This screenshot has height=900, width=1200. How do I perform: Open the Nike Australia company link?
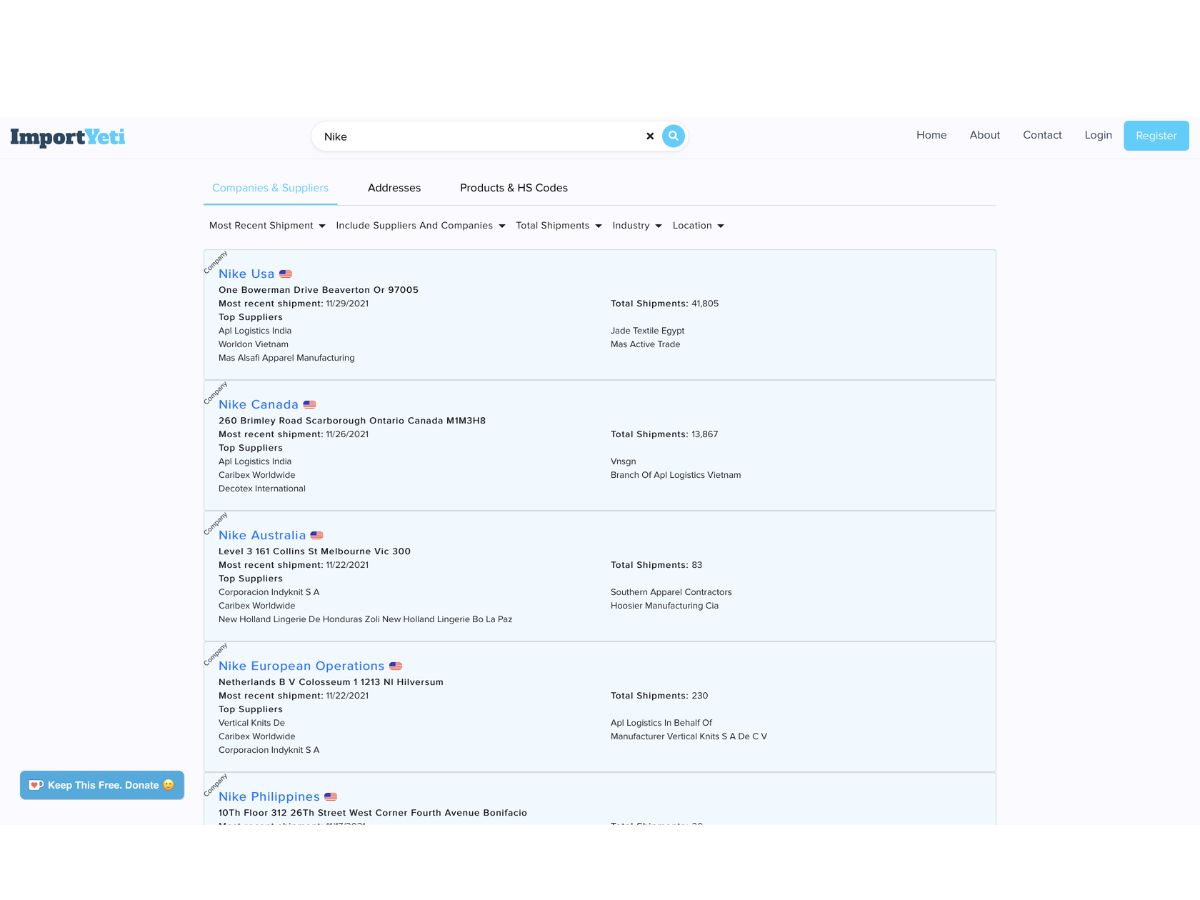(262, 536)
